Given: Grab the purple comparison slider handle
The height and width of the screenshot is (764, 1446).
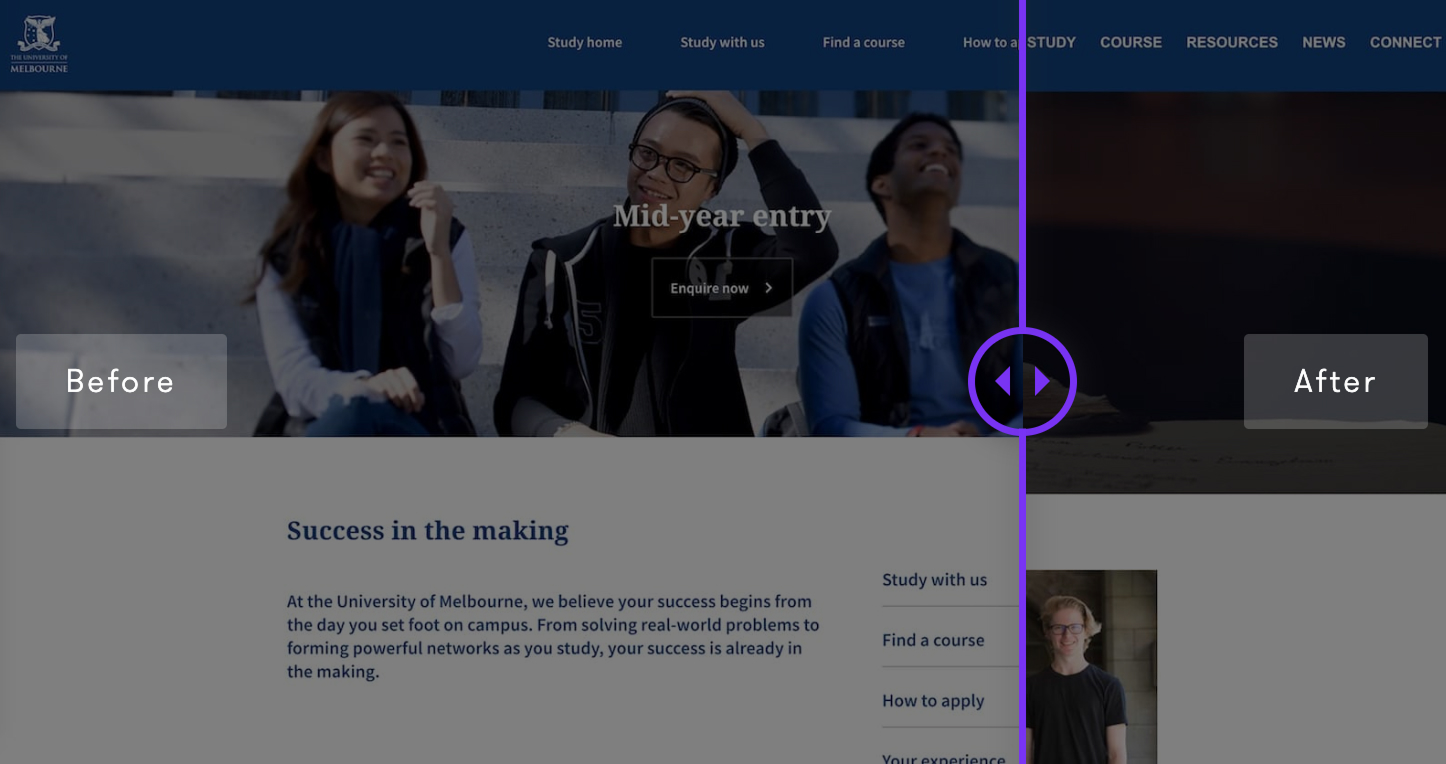Looking at the screenshot, I should coord(1022,381).
